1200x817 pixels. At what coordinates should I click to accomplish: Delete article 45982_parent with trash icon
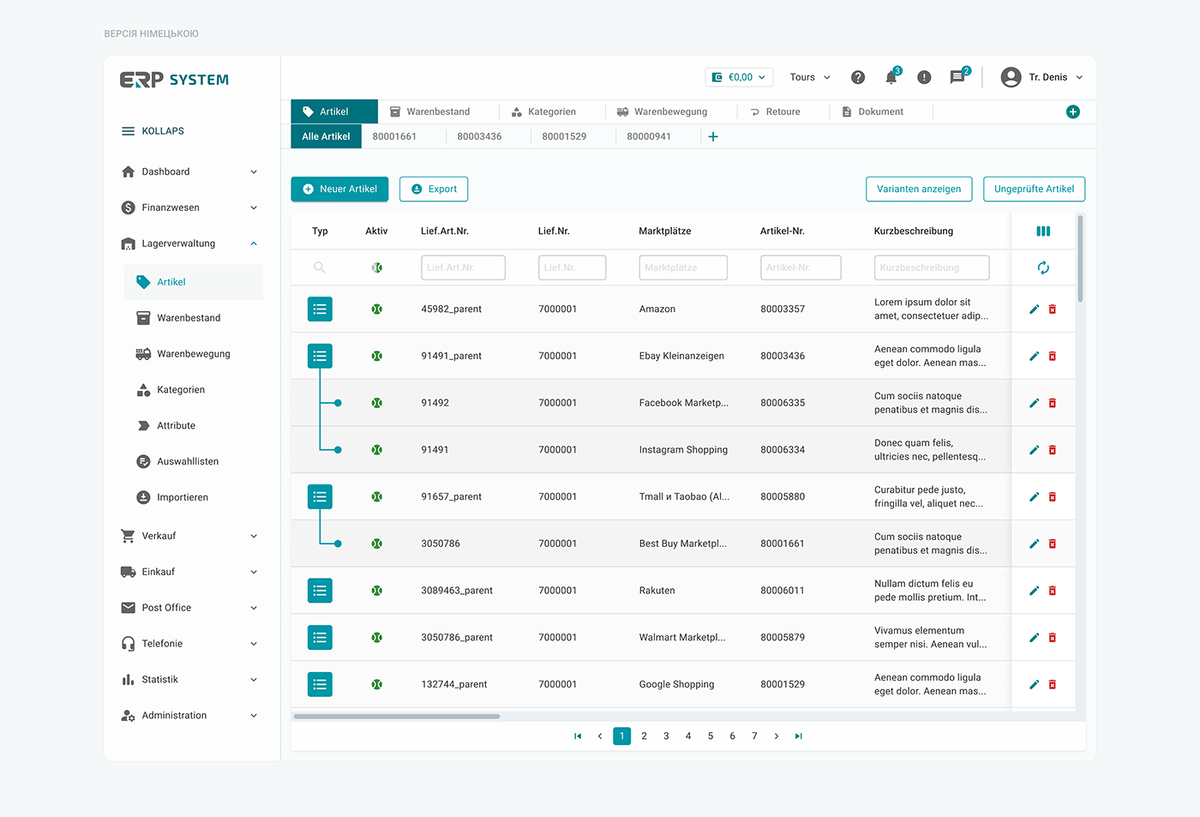[1052, 309]
